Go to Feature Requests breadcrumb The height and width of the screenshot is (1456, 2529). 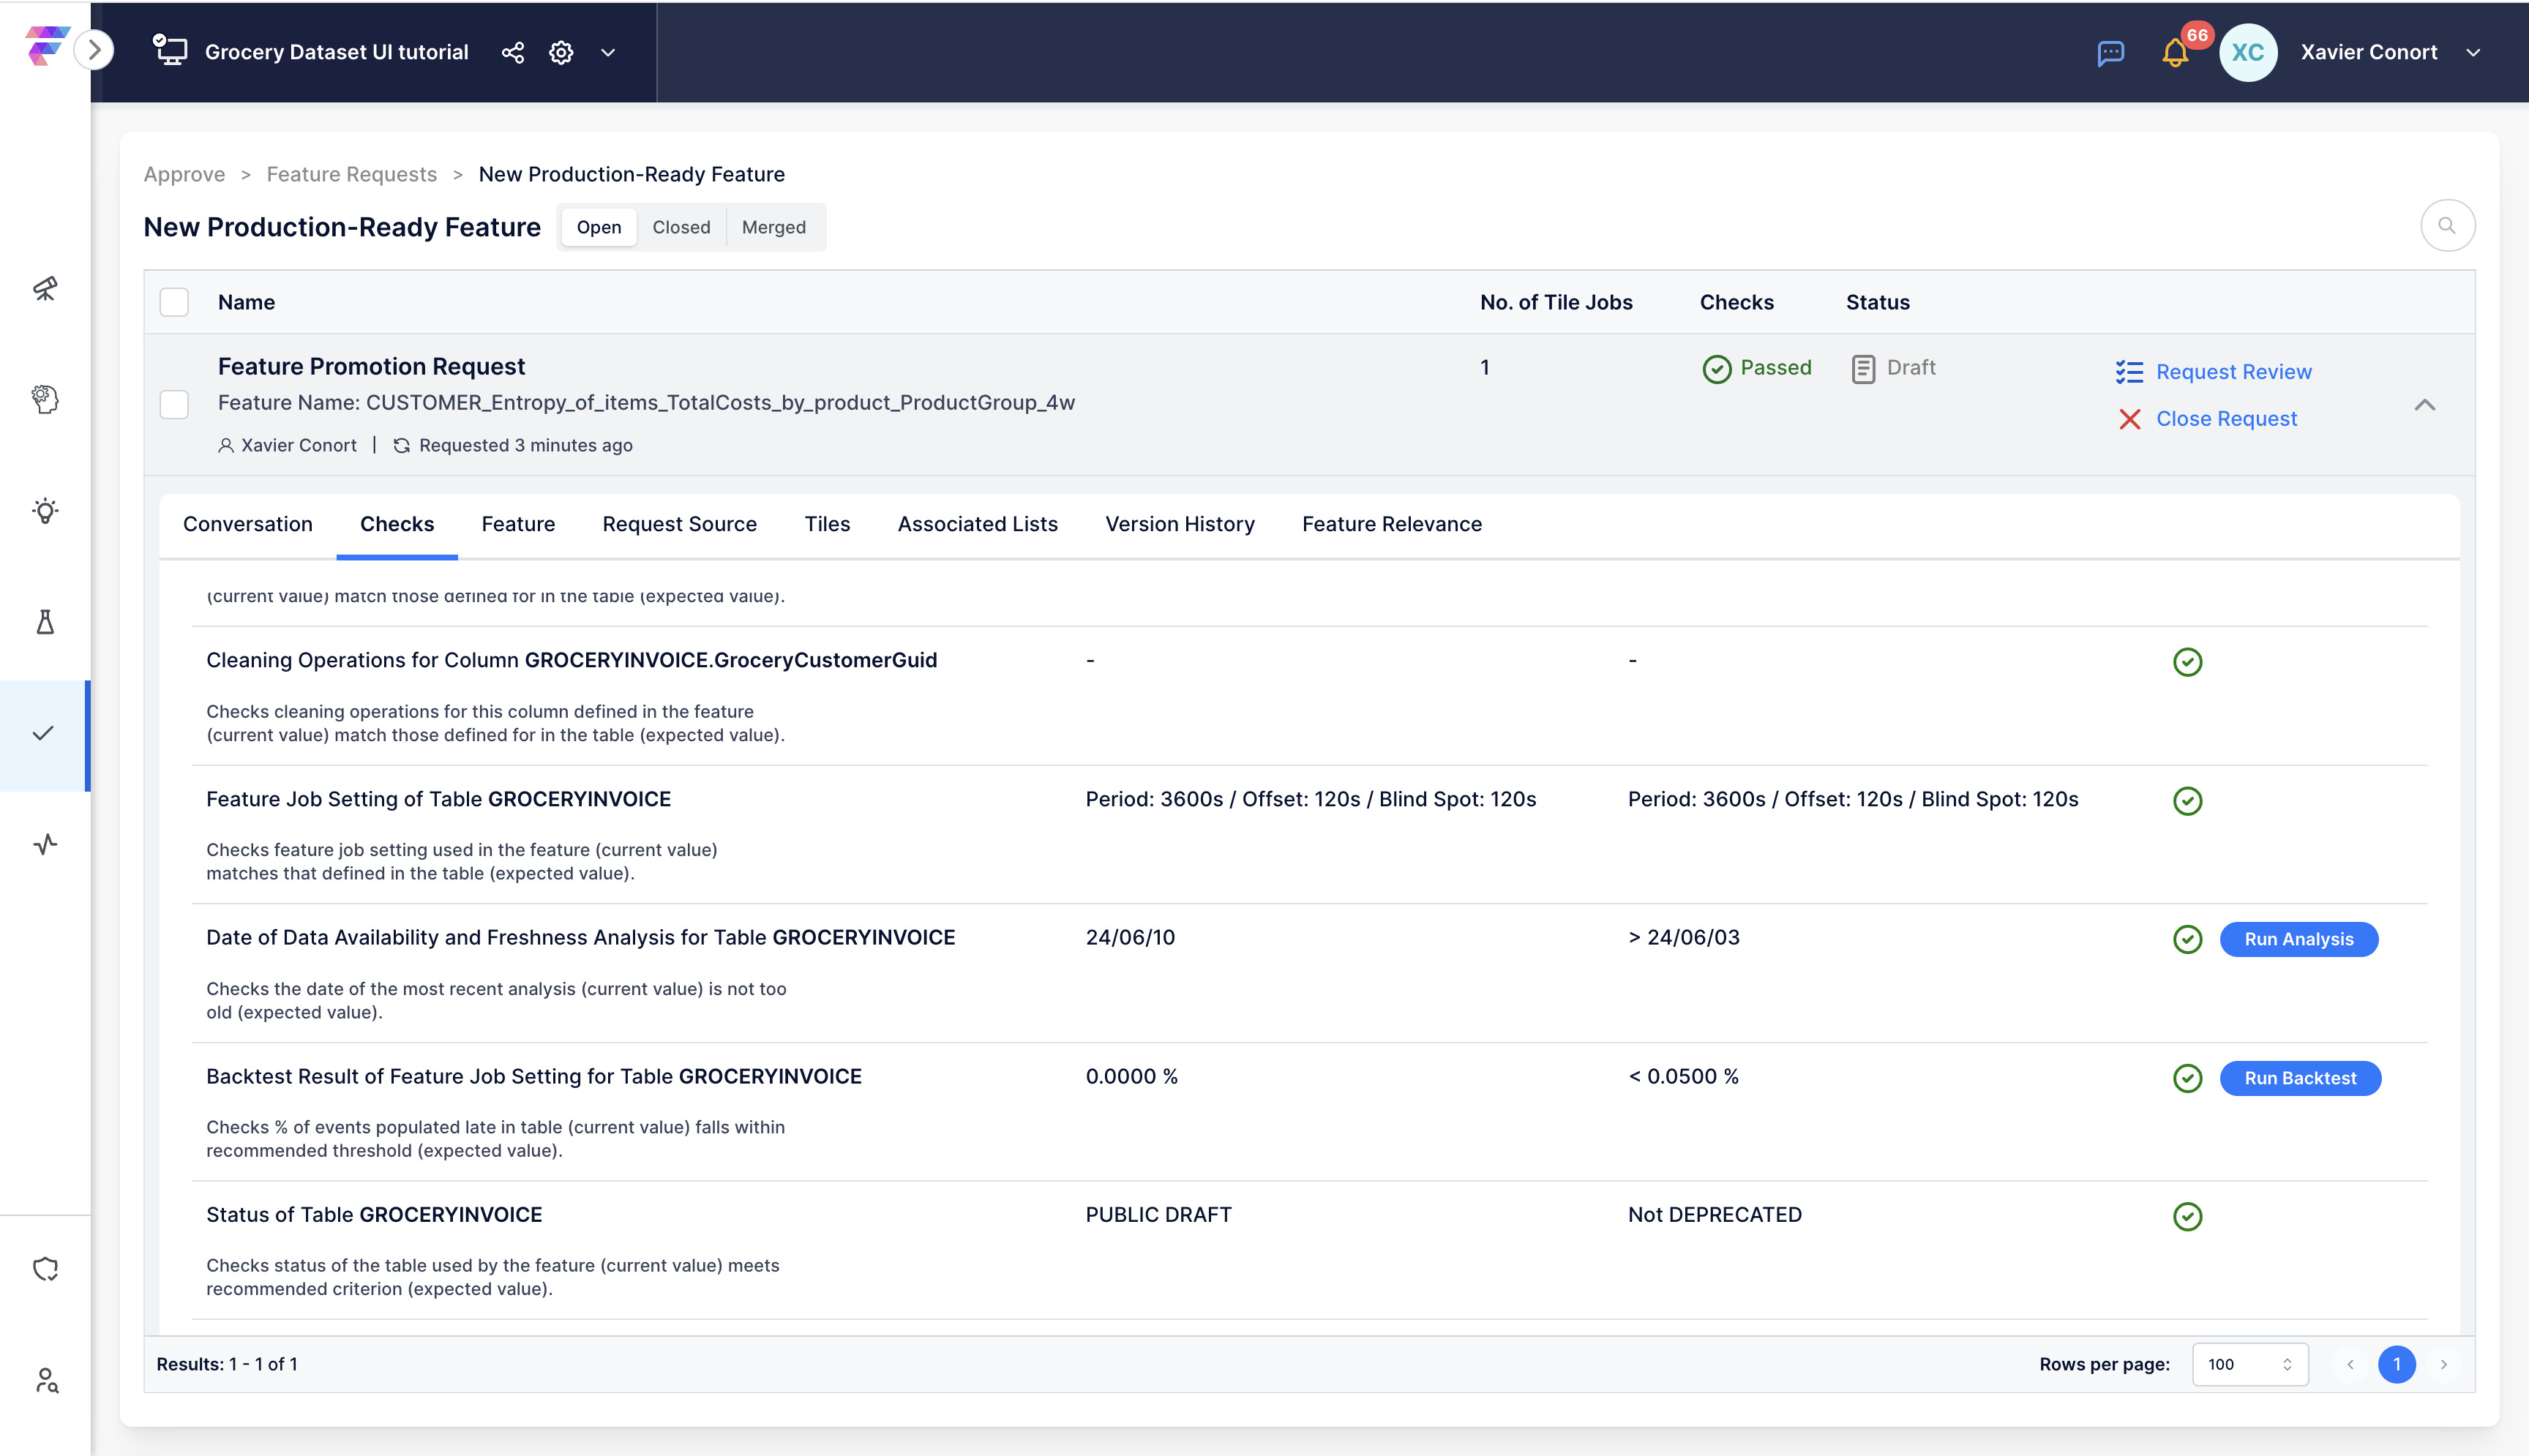click(x=351, y=174)
